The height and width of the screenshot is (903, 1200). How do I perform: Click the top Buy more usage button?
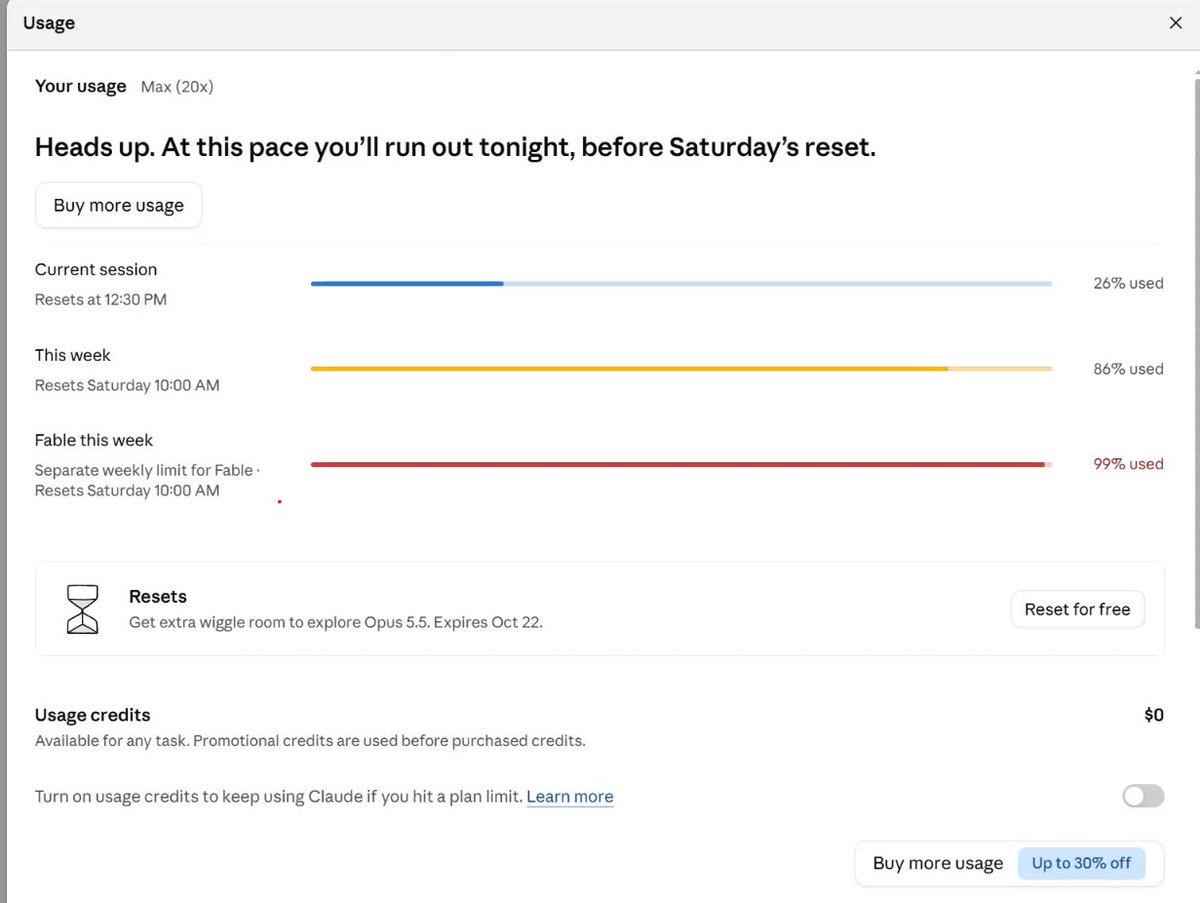click(x=119, y=205)
